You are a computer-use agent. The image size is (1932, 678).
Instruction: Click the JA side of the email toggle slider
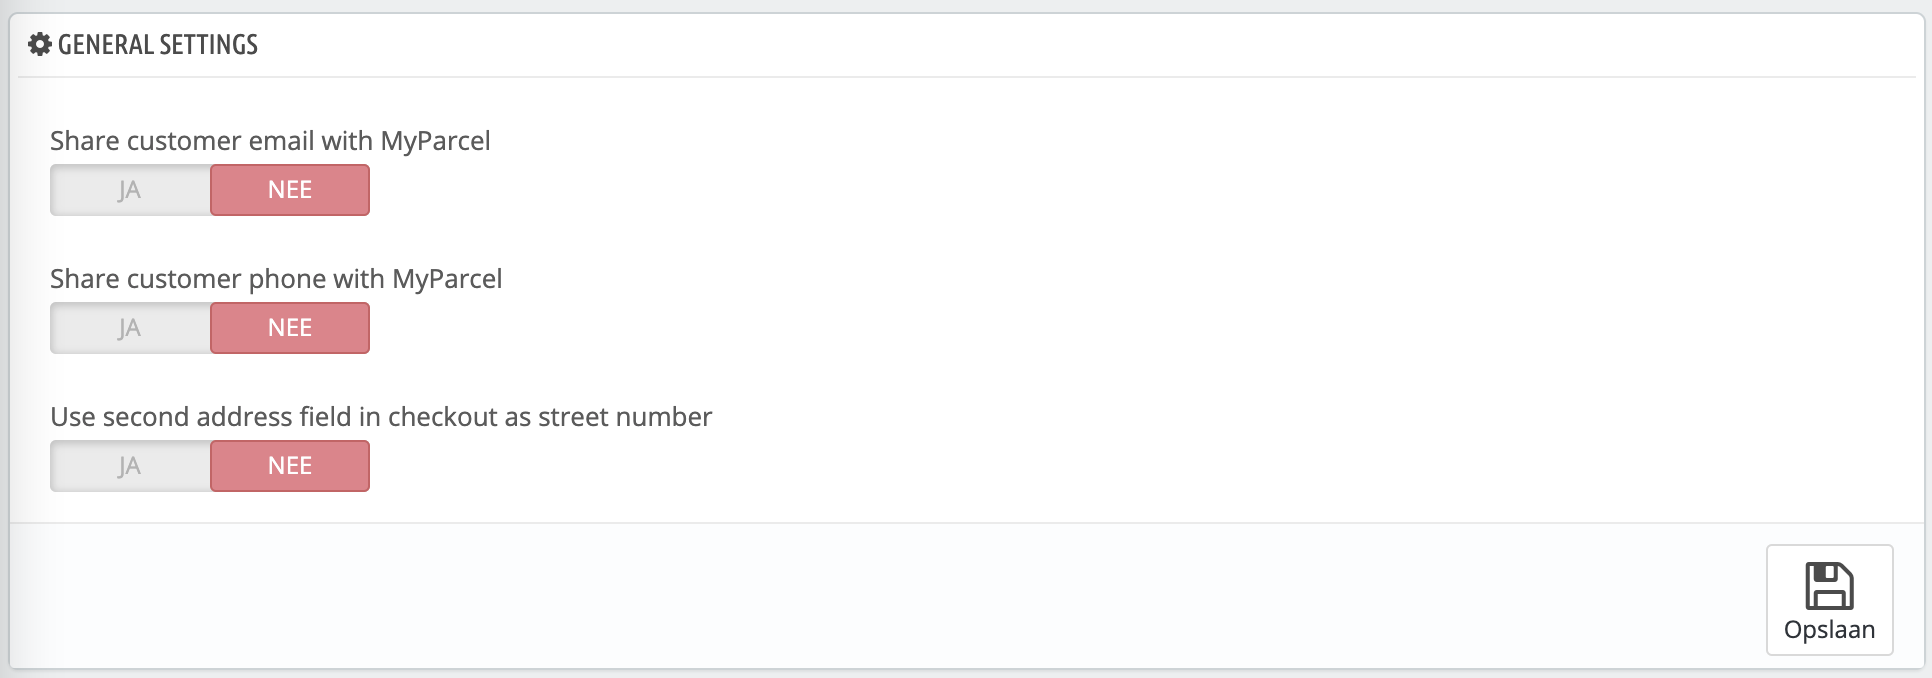click(129, 189)
